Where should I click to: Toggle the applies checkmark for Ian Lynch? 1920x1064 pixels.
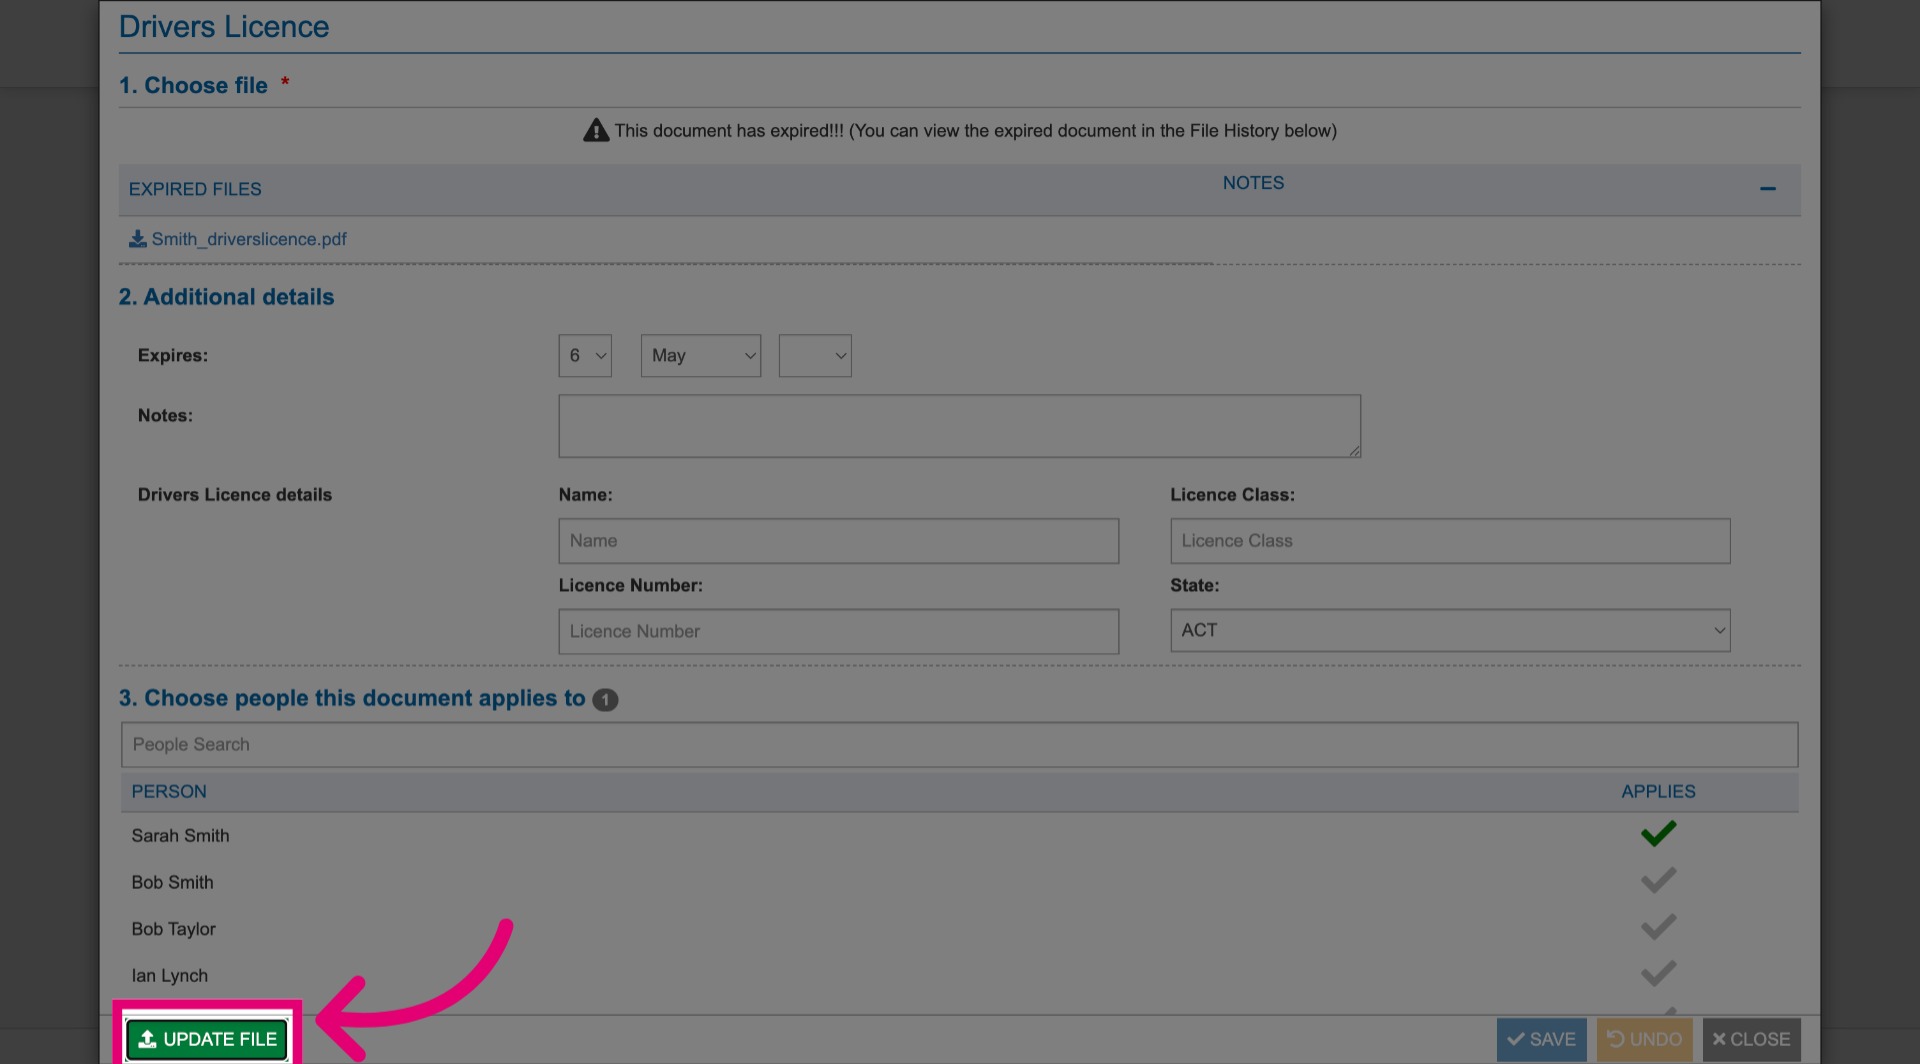1658,974
